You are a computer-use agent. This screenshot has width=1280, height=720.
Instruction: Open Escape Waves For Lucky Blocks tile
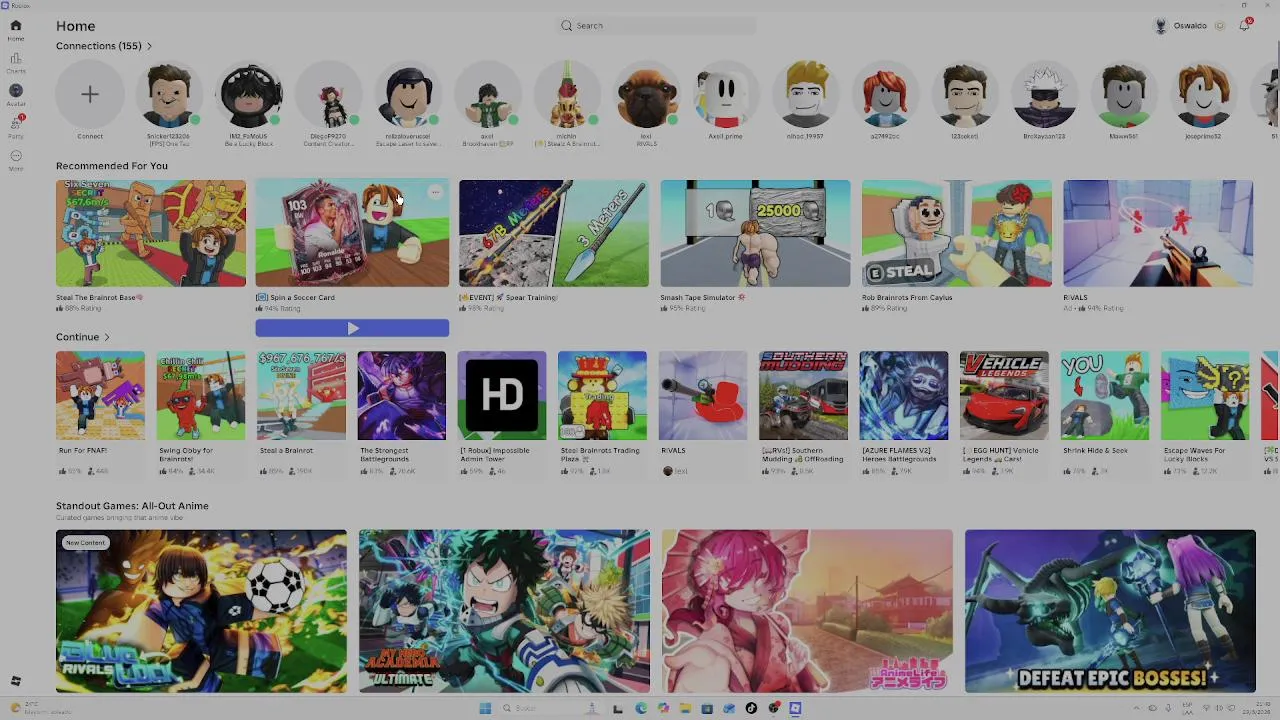pyautogui.click(x=1205, y=396)
